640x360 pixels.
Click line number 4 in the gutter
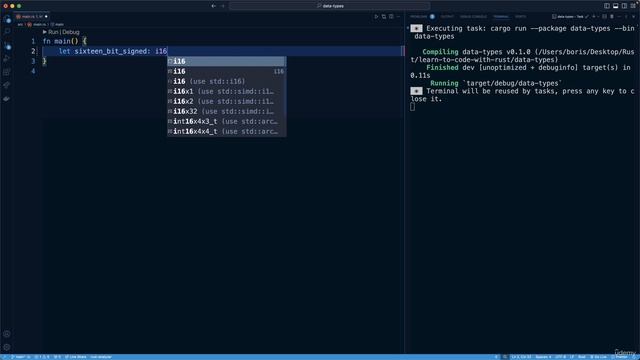pos(33,71)
